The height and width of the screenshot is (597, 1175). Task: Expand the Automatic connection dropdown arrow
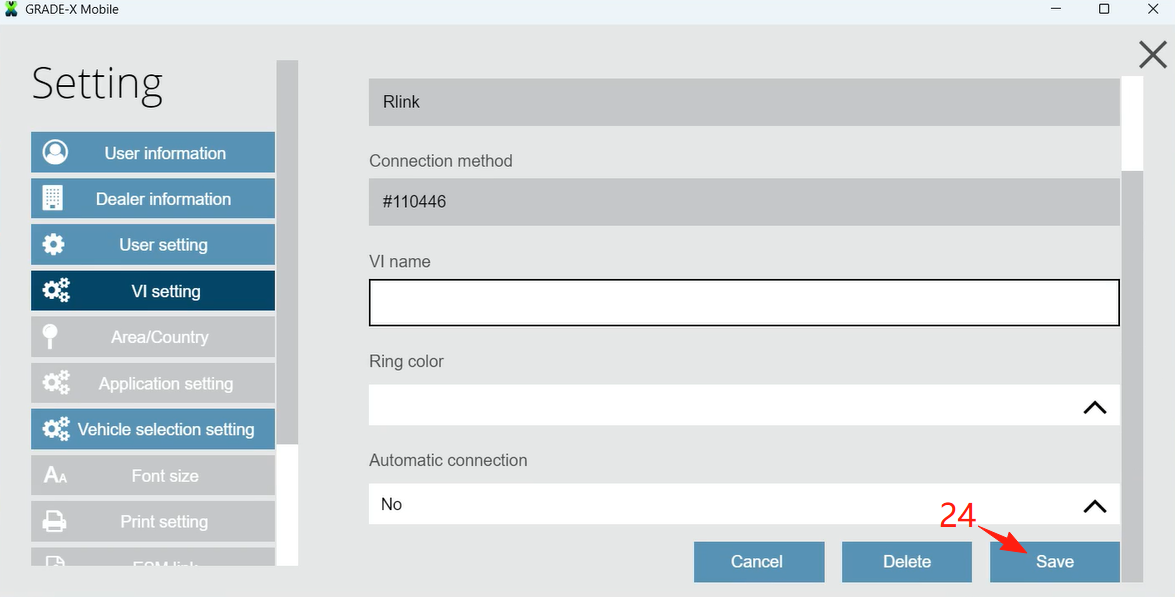click(x=1094, y=505)
